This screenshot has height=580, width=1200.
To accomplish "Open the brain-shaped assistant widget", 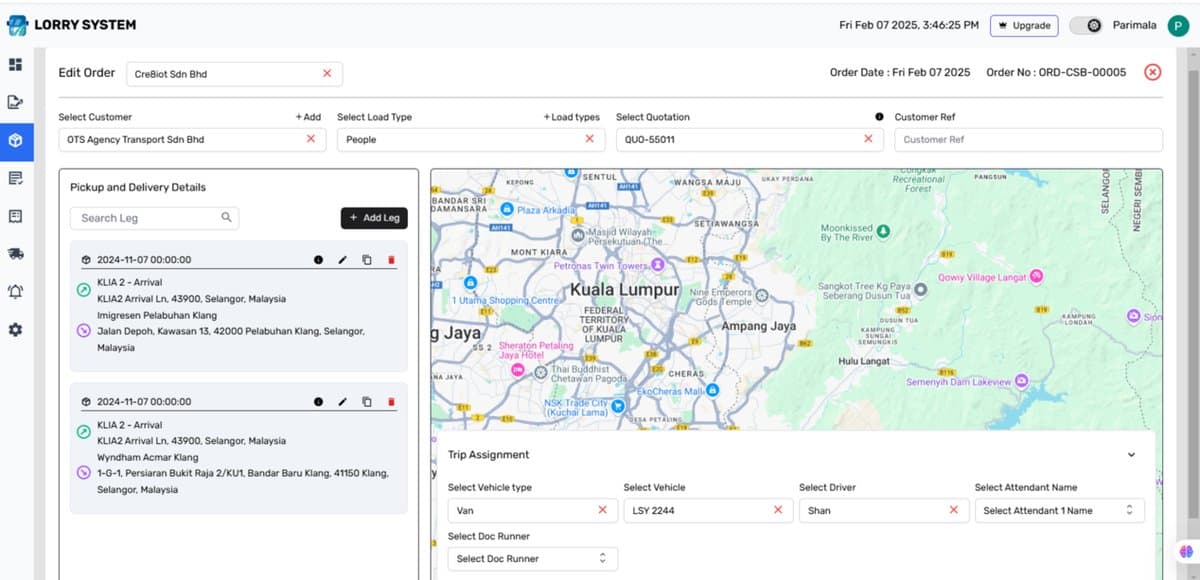I will click(1186, 551).
